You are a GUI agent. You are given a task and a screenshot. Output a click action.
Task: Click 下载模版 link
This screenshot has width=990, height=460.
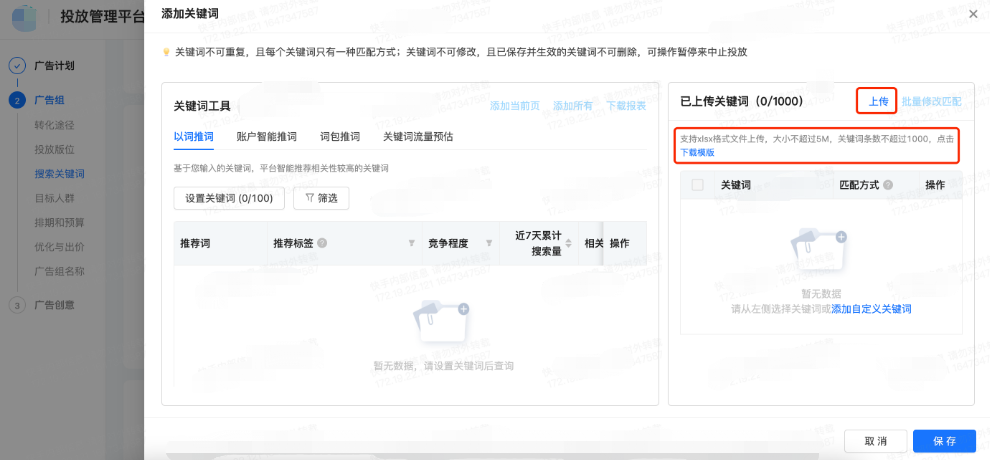pos(697,153)
